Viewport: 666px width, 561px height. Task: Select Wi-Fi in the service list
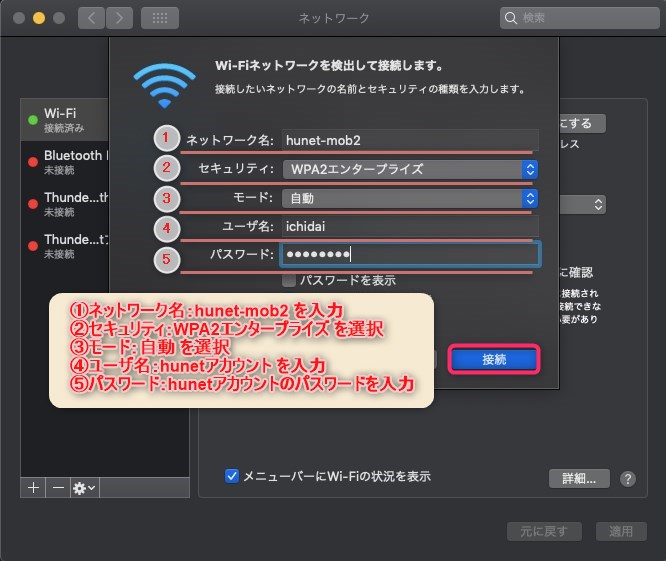point(105,122)
